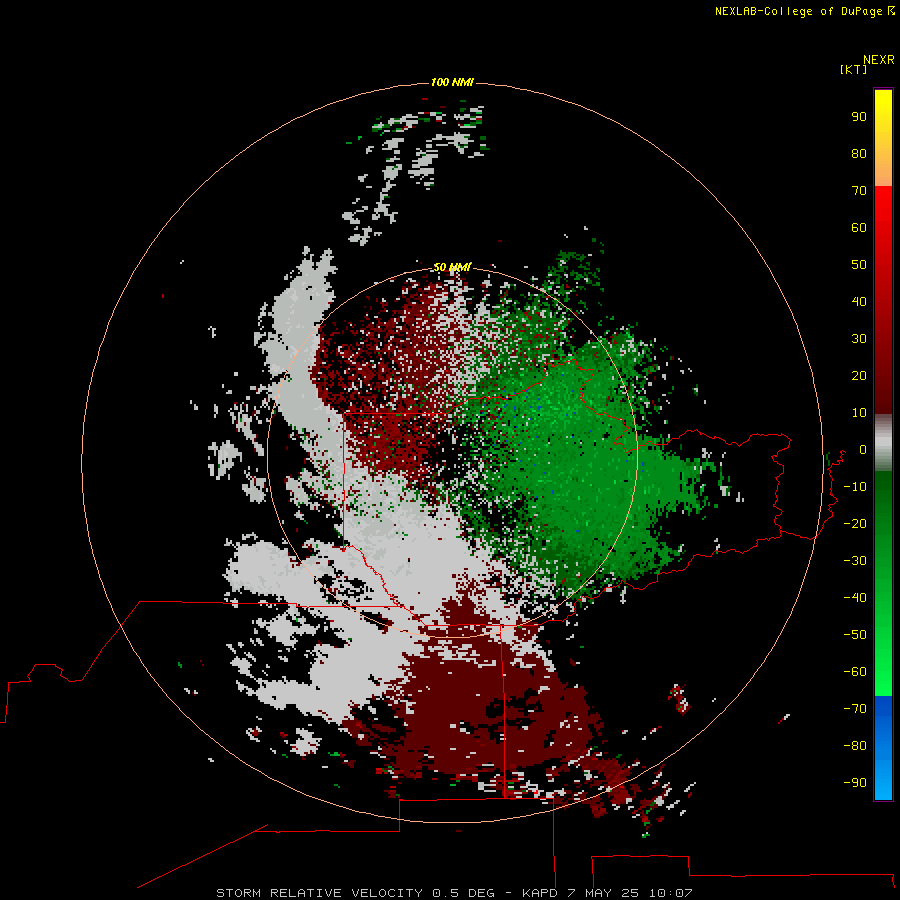The image size is (900, 900).
Task: Click the -30 value on velocity scale
Action: coord(855,561)
